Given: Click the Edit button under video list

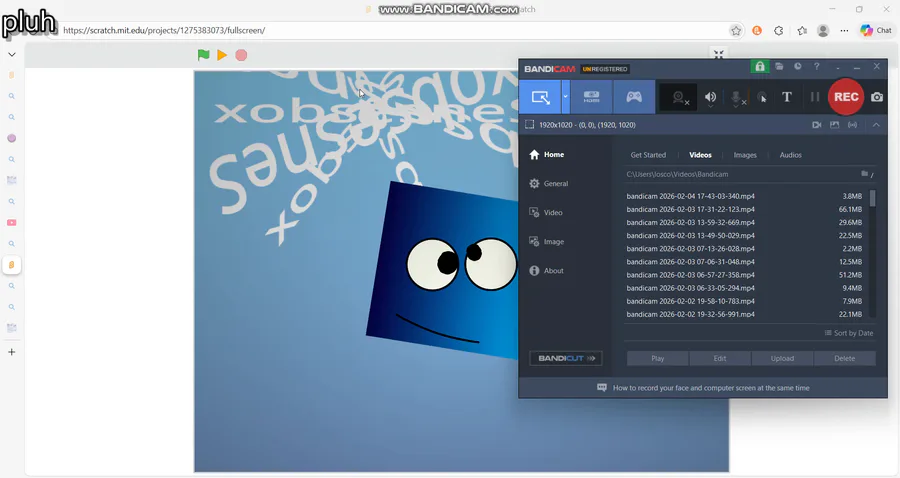Looking at the screenshot, I should click(x=720, y=359).
